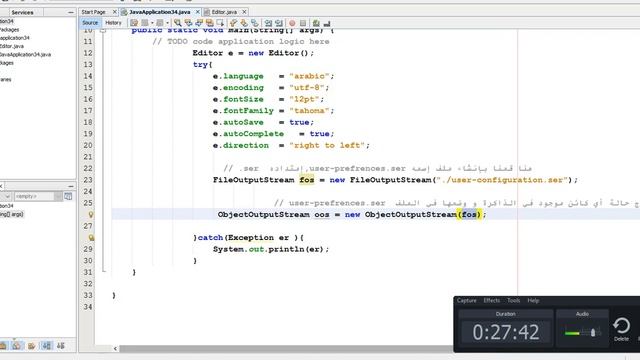Click Find Previous Occurrence icon
Viewport: 640px width, 360px height.
tap(188, 23)
